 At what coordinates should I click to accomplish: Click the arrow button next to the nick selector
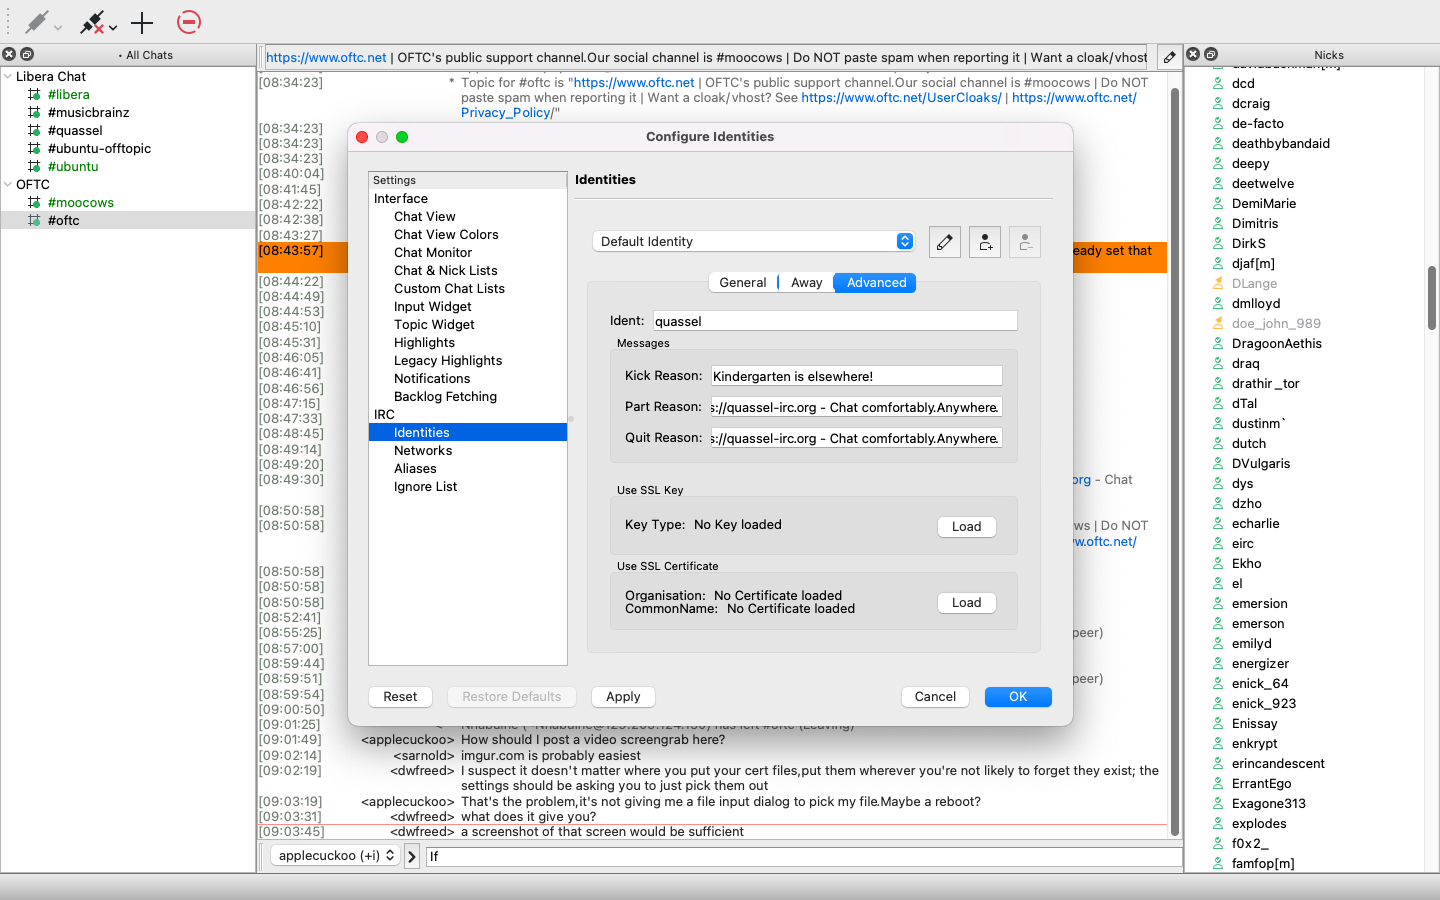pos(412,856)
